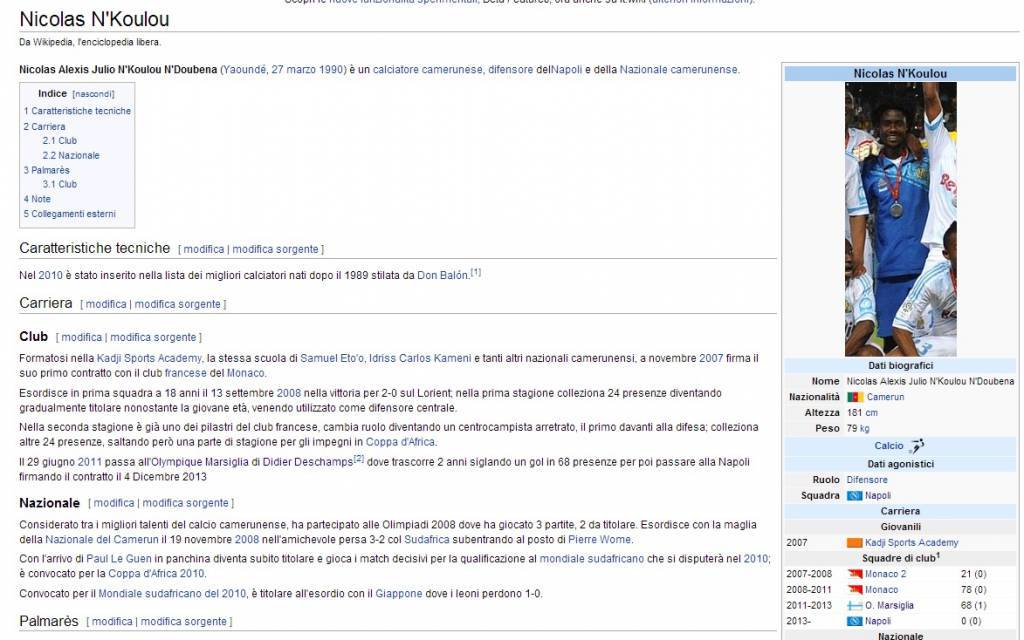Click 'modifica sorgente' beside Caratteristiche tecniche
This screenshot has height=640, width=1024.
pos(275,249)
